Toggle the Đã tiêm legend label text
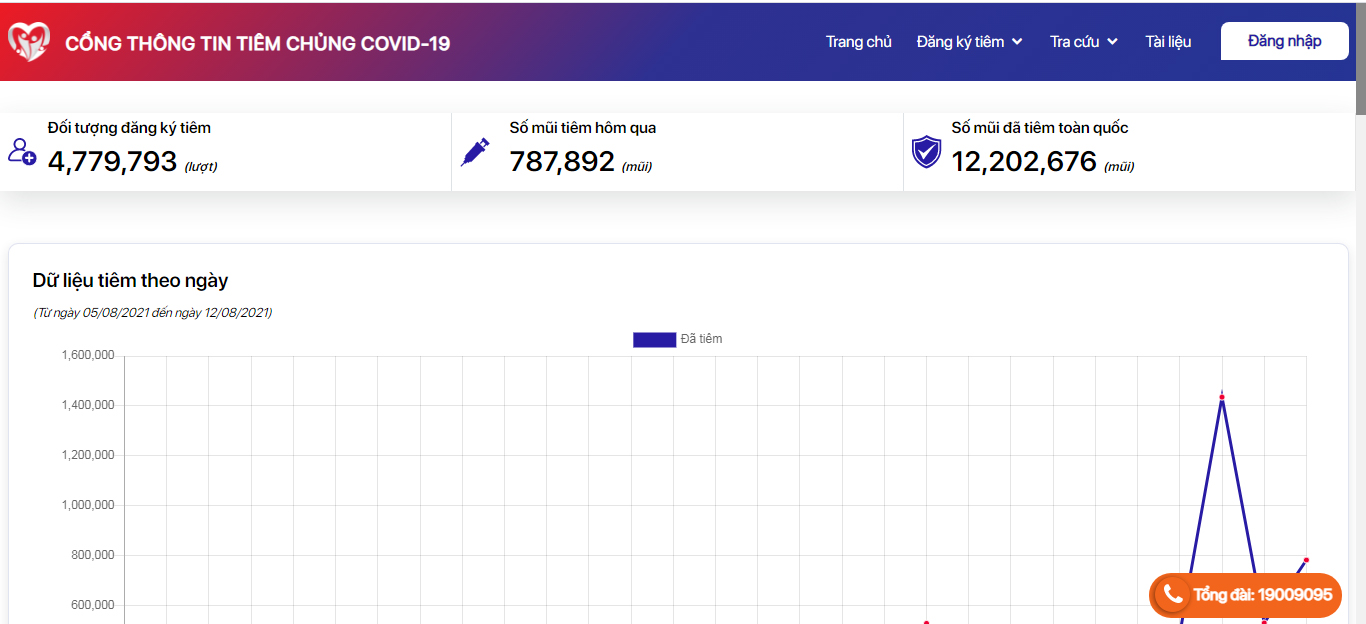 click(x=701, y=339)
